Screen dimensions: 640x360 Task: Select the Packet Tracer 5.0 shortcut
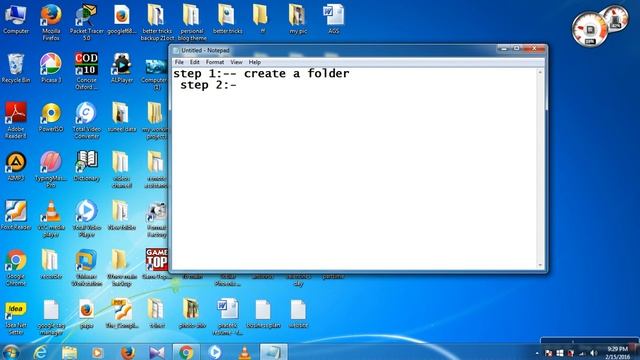pos(87,22)
